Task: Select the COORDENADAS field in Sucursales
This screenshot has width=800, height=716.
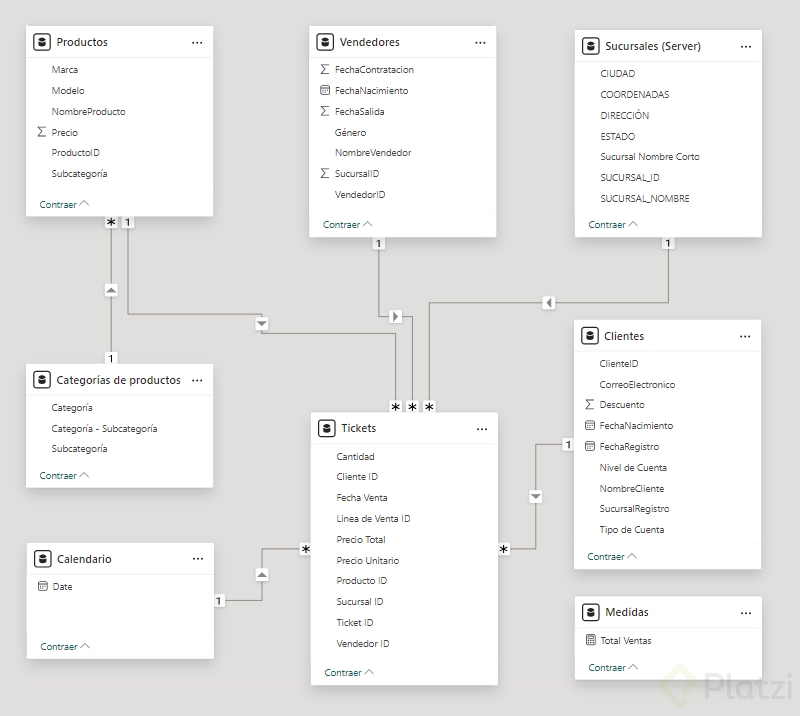Action: tap(634, 95)
